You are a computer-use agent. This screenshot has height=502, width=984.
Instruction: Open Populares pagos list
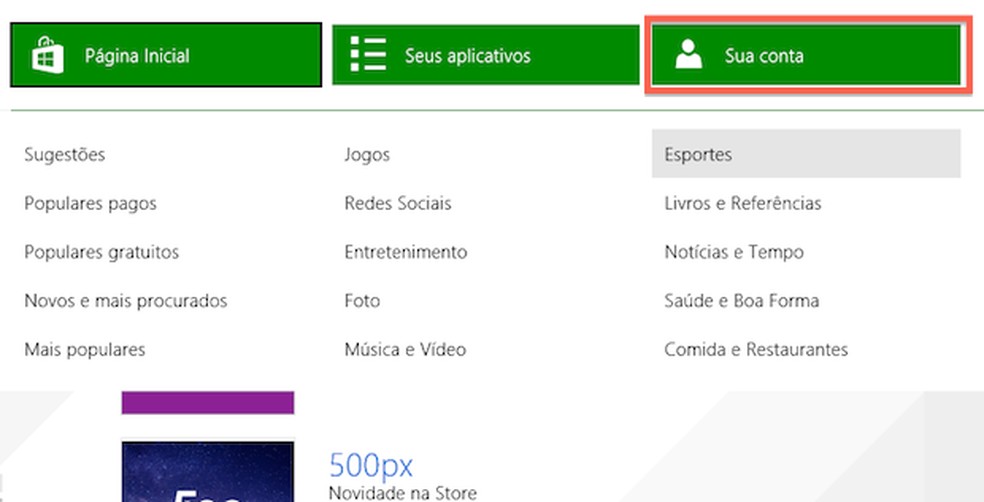tap(90, 204)
